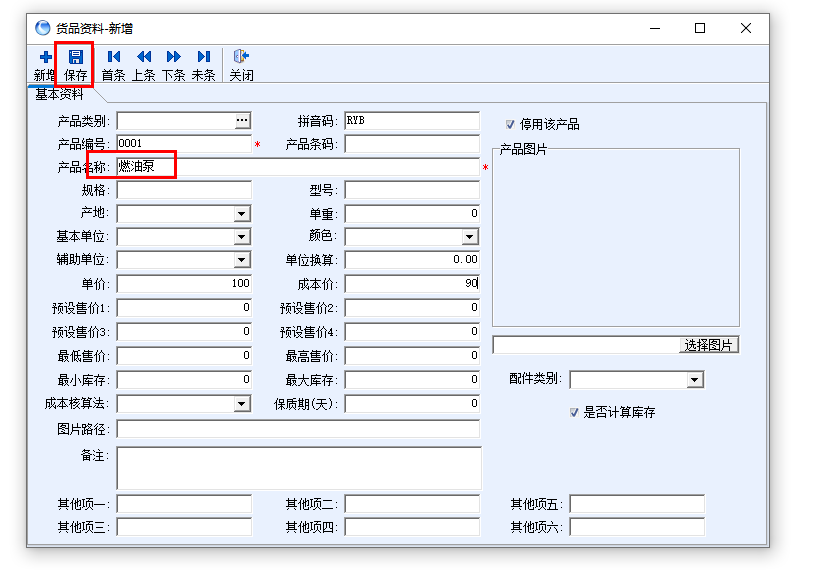
Task: Click the 新增 (add new) toolbar icon
Action: 45,64
